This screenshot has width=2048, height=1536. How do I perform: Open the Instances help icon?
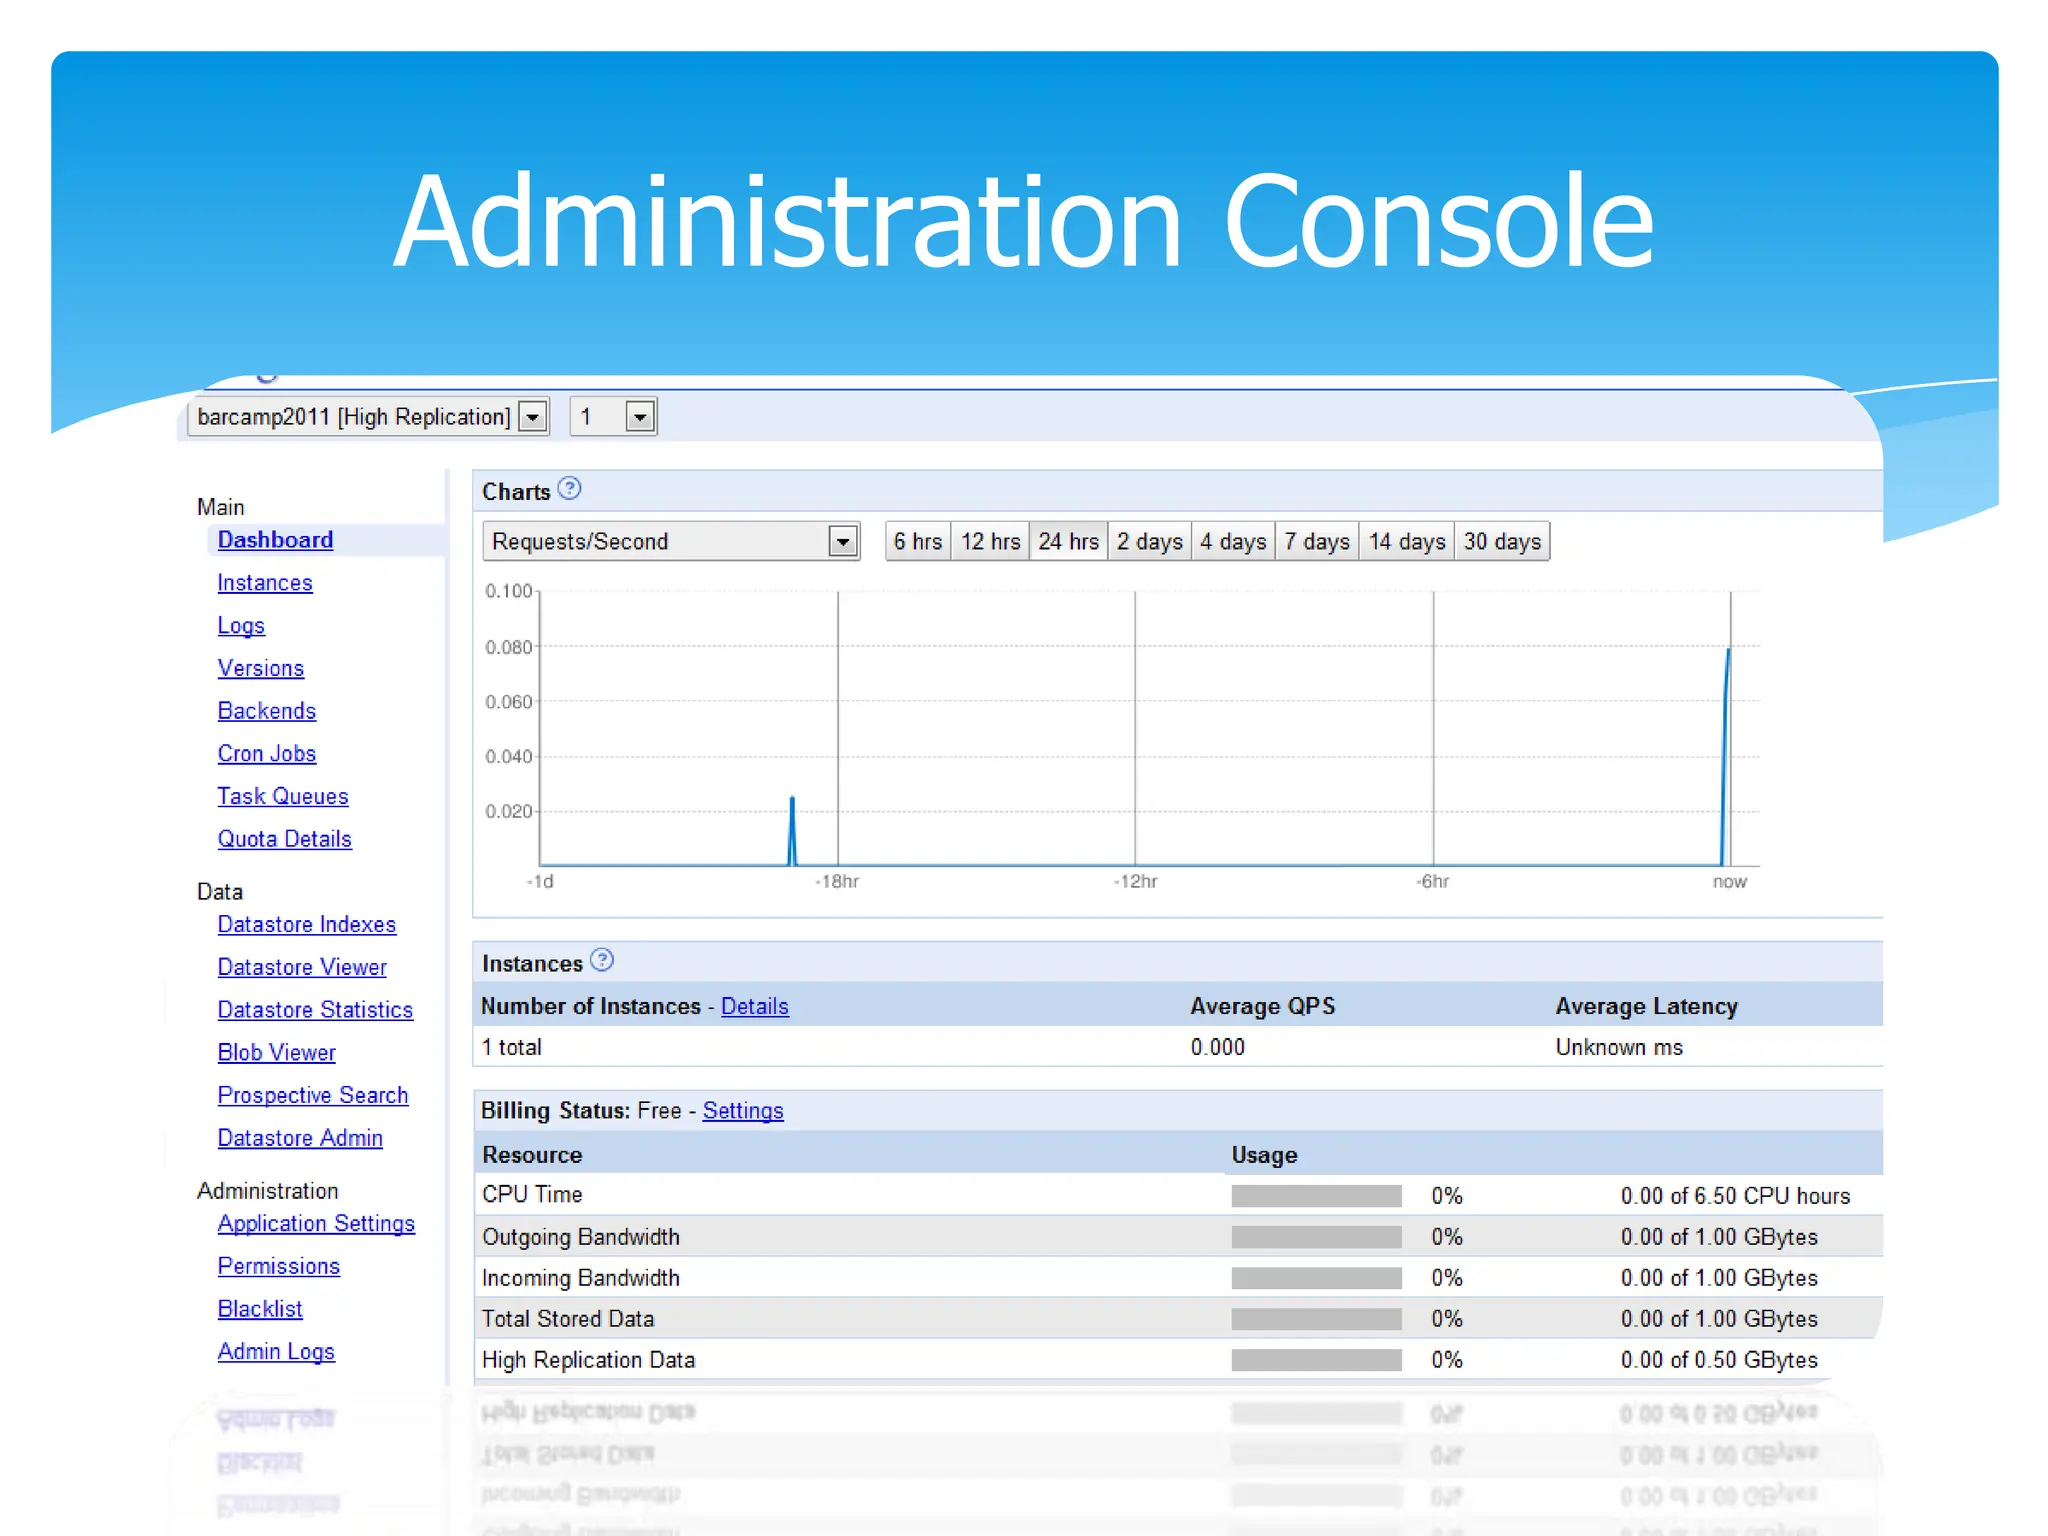pyautogui.click(x=601, y=960)
